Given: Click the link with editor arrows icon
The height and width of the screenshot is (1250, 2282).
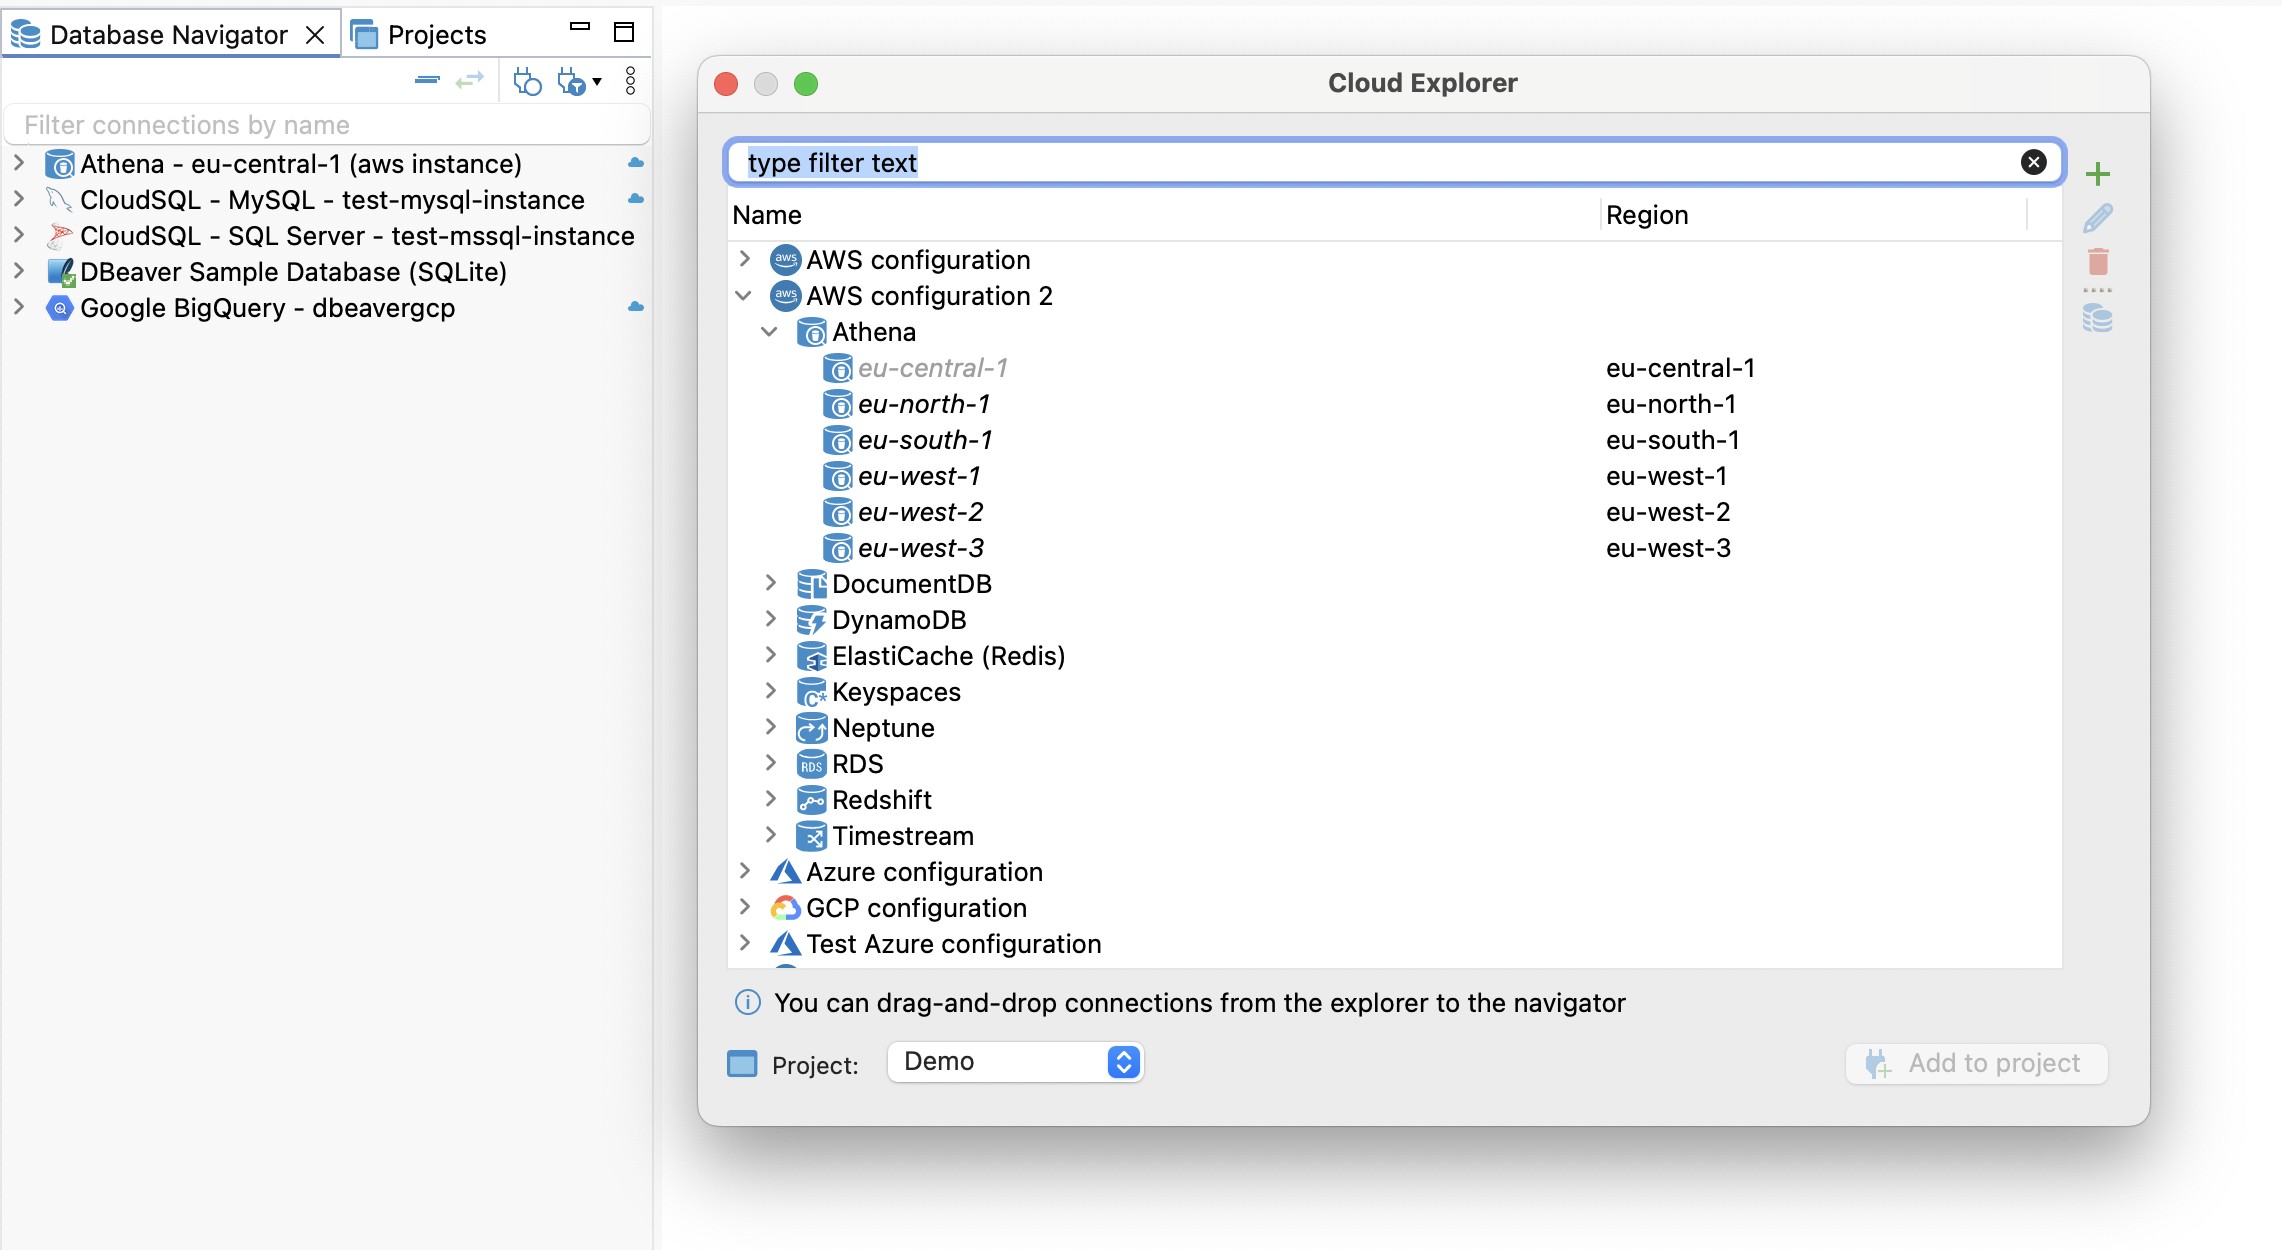Looking at the screenshot, I should click(x=469, y=80).
